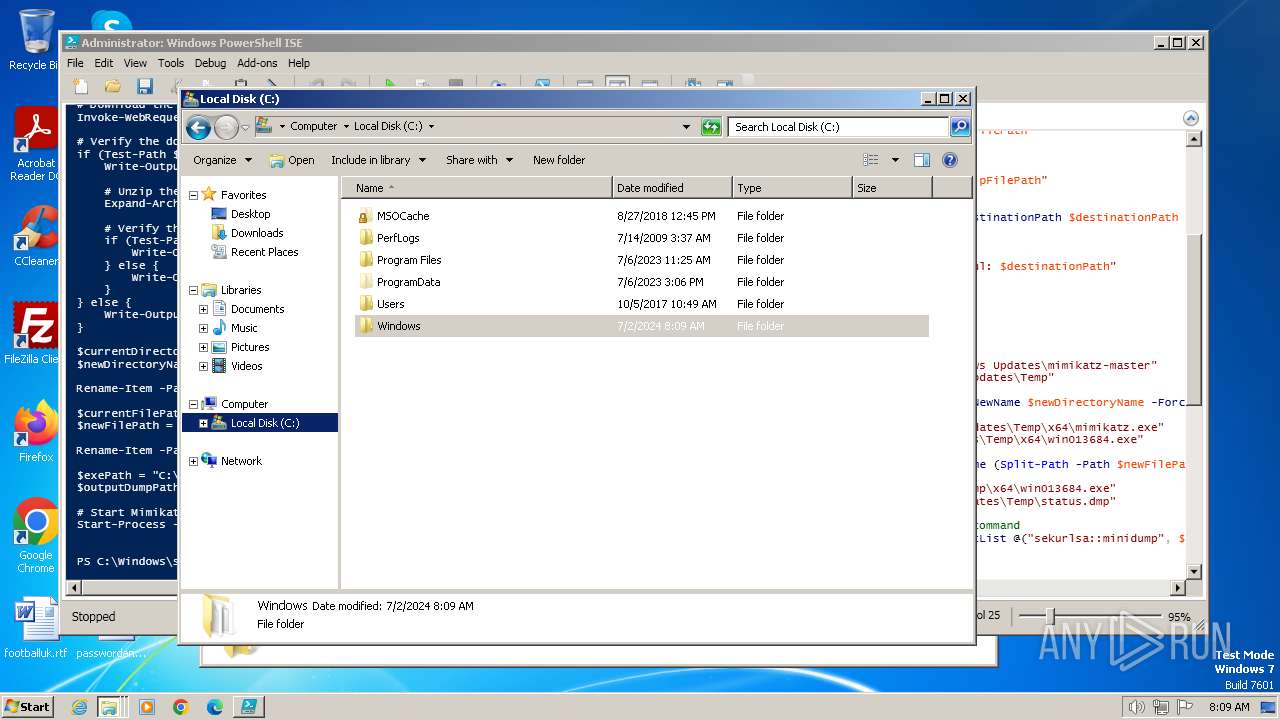Click Microsoft Edge taskbar icon
This screenshot has width=1280, height=720.
(214, 707)
